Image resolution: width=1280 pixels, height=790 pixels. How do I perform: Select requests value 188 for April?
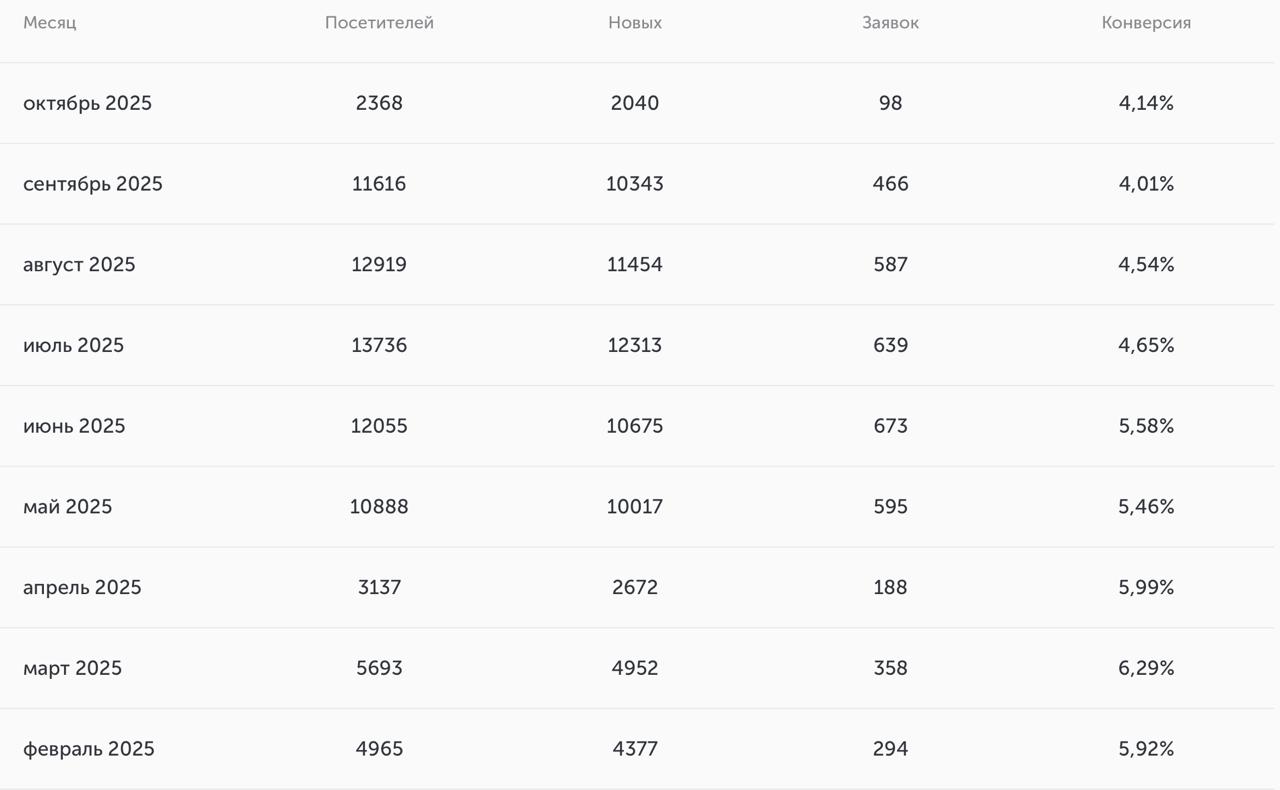coord(890,588)
